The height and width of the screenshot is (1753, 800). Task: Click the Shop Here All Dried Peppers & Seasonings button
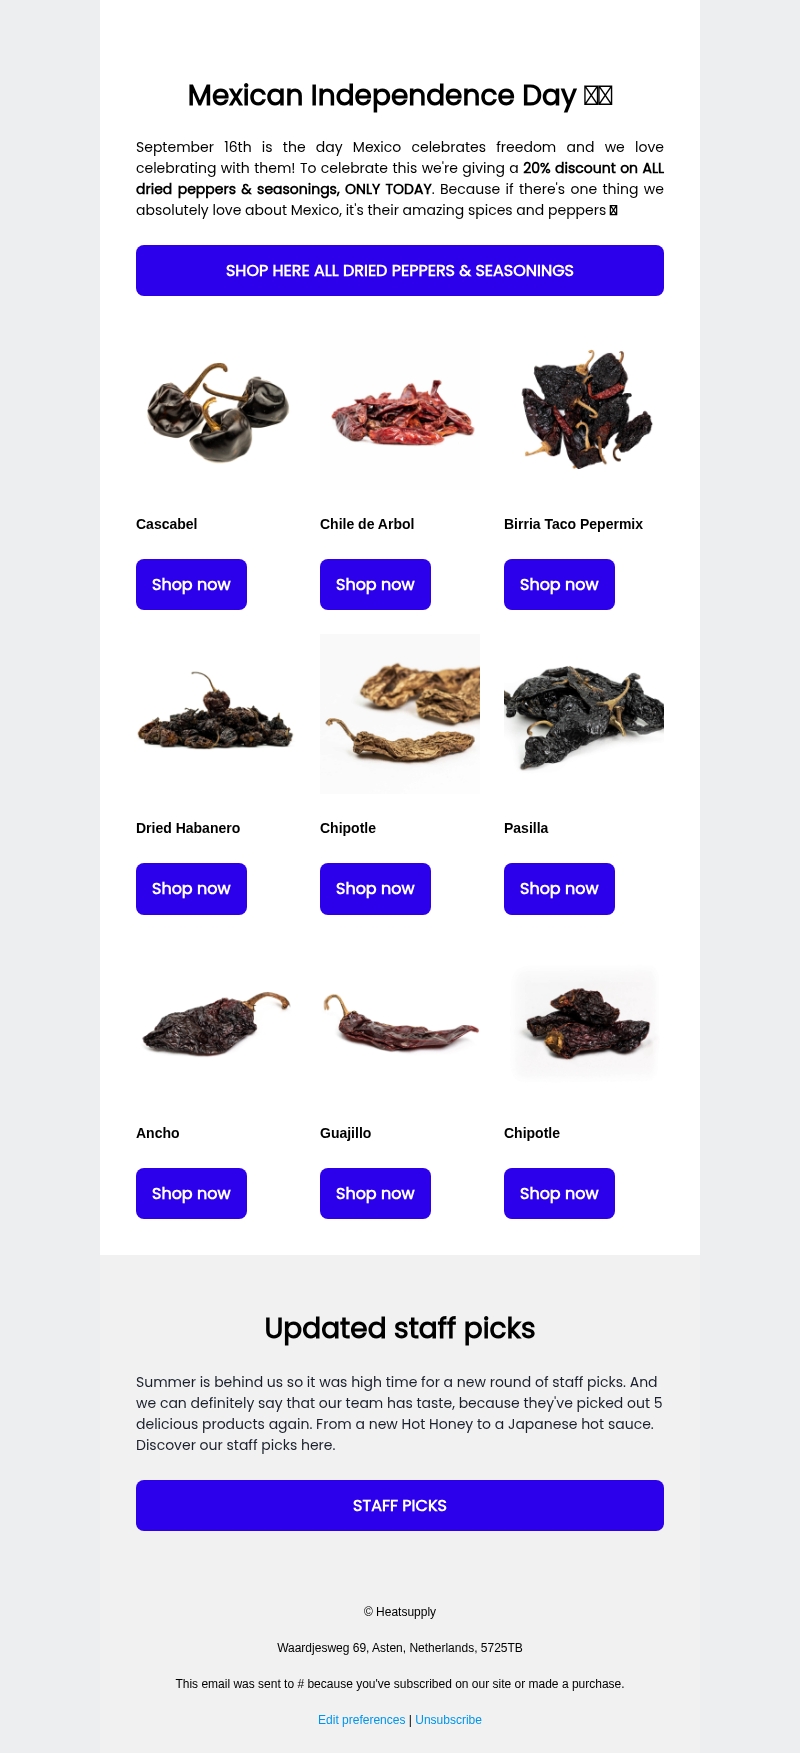pos(400,270)
